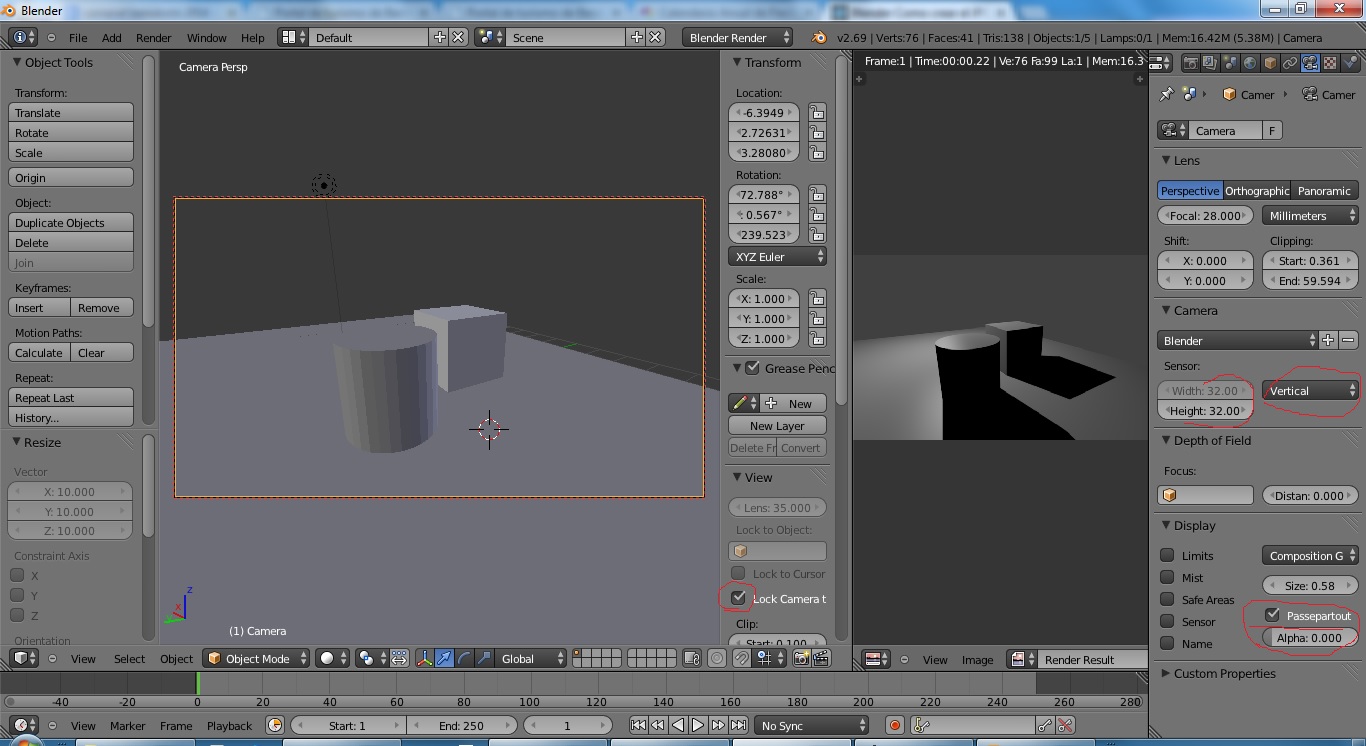Click the Duplicate Objects button
Image resolution: width=1366 pixels, height=746 pixels.
71,223
